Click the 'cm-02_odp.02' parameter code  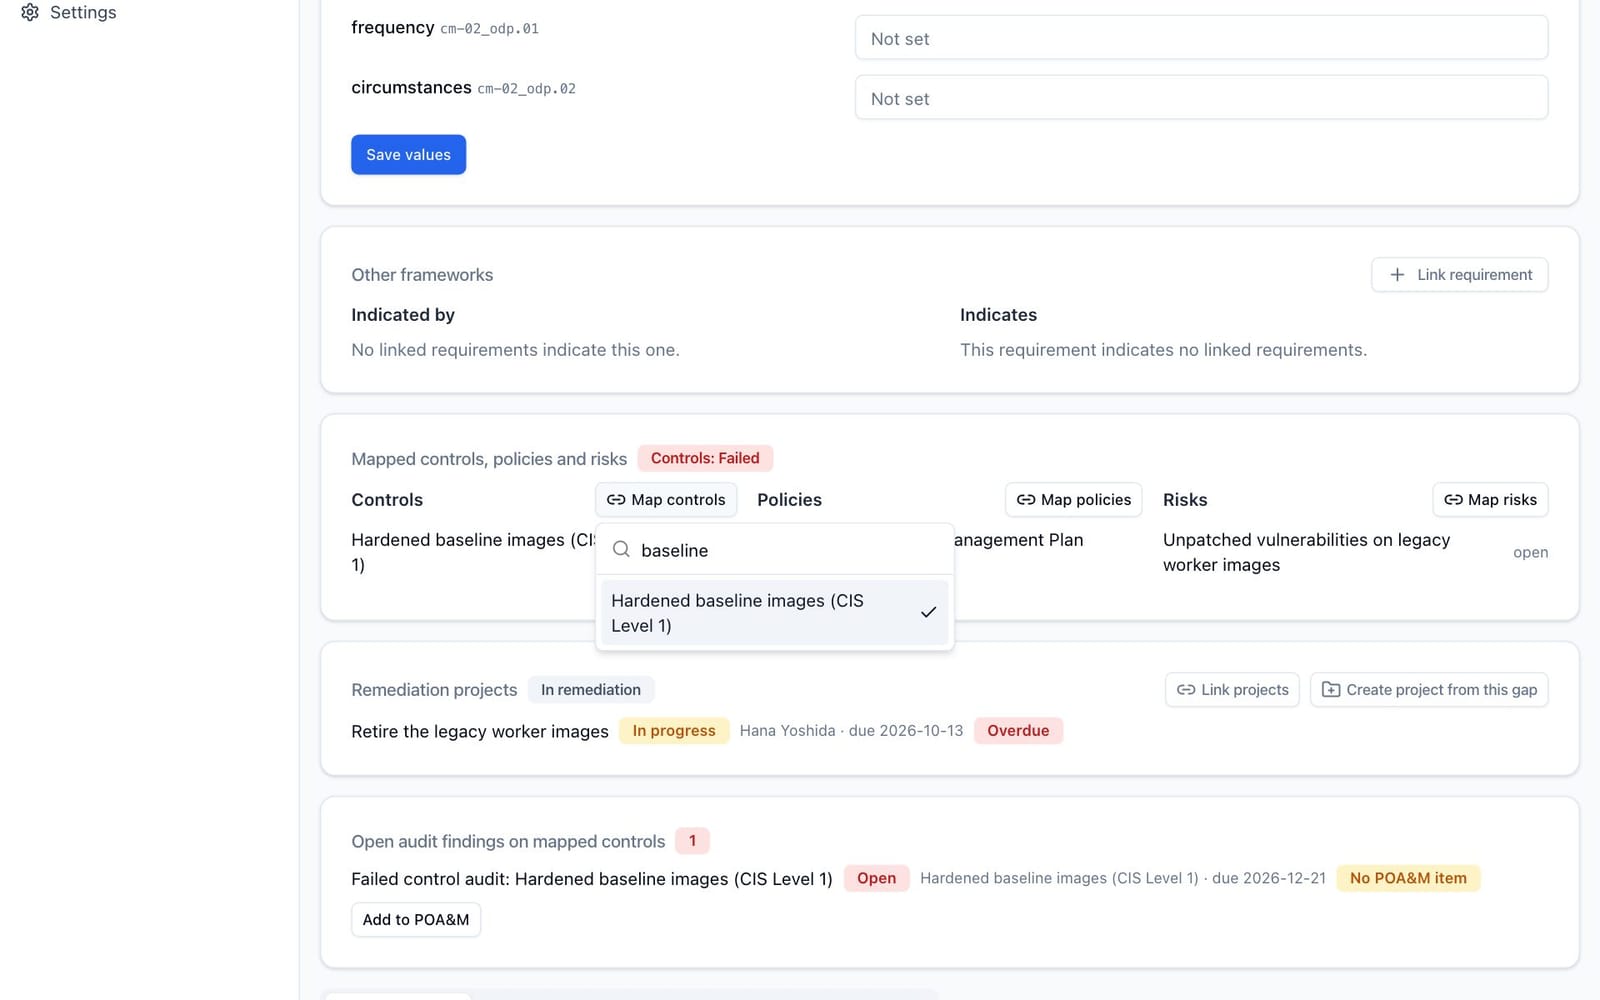[526, 89]
